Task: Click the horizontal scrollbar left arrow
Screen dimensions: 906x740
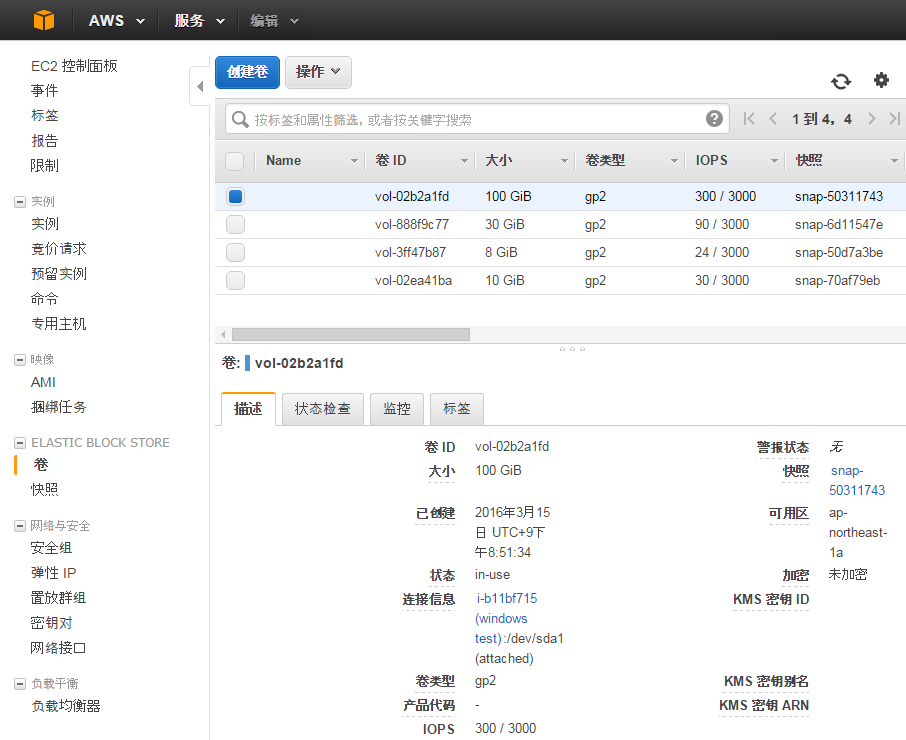Action: tap(223, 334)
